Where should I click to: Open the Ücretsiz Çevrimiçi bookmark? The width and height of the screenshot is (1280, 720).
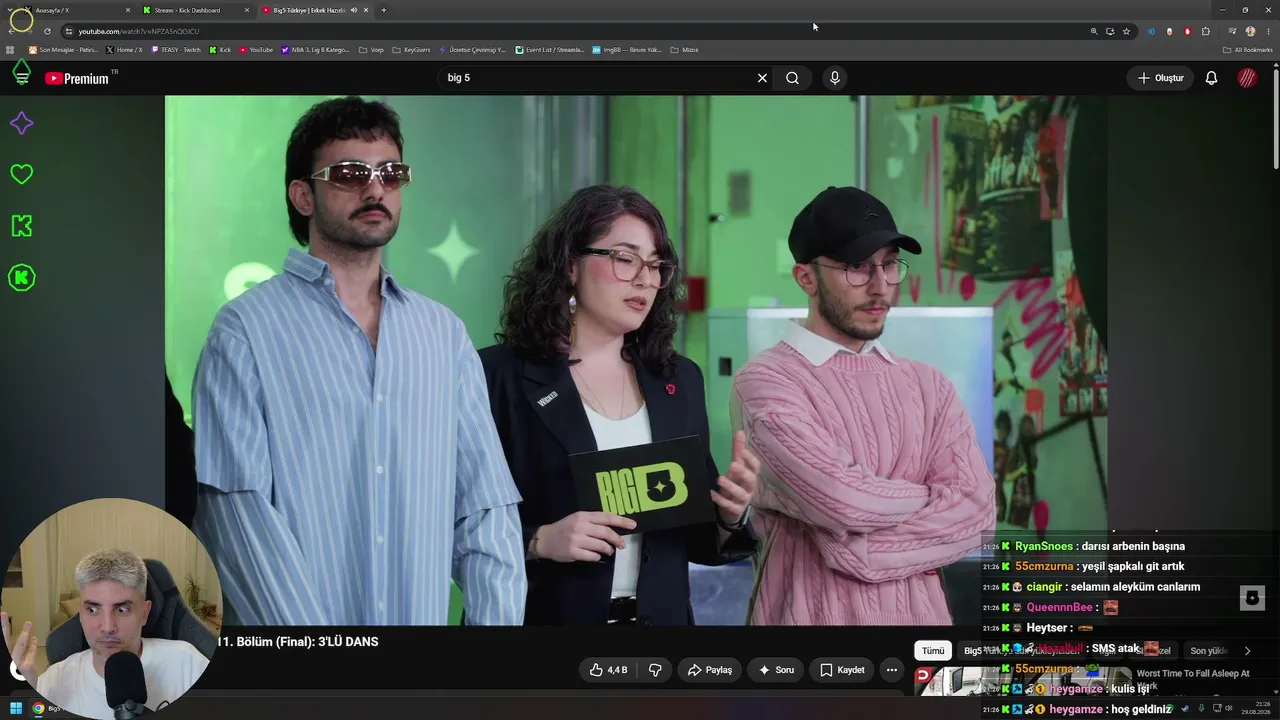click(x=472, y=50)
